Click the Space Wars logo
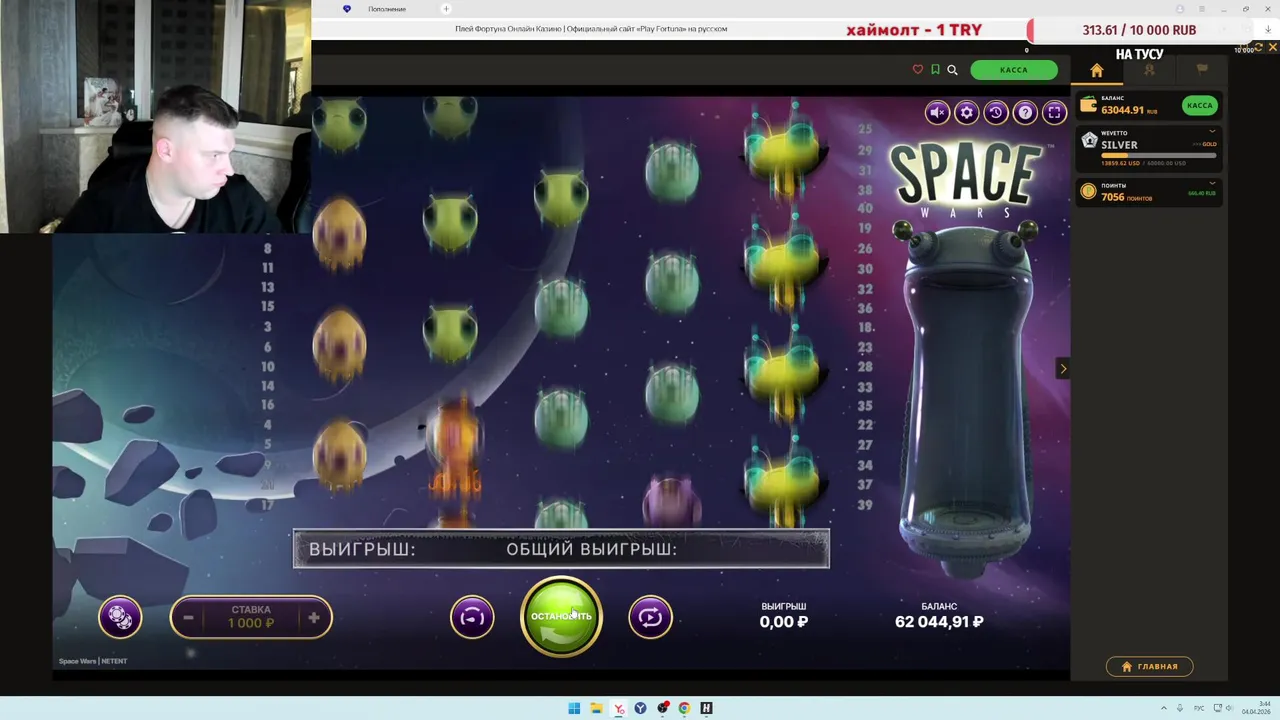Viewport: 1280px width, 720px height. click(966, 181)
